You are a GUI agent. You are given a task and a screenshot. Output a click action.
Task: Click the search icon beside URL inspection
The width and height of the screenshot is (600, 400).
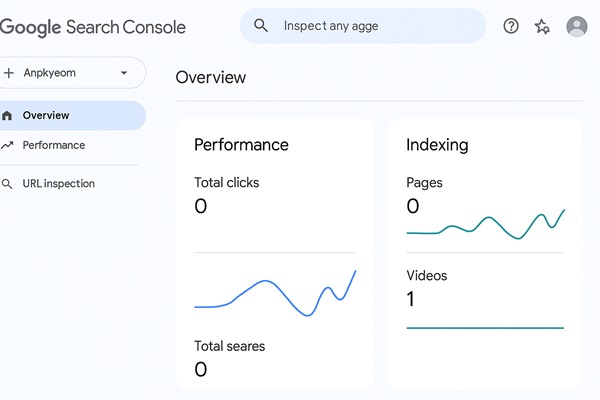tap(8, 184)
